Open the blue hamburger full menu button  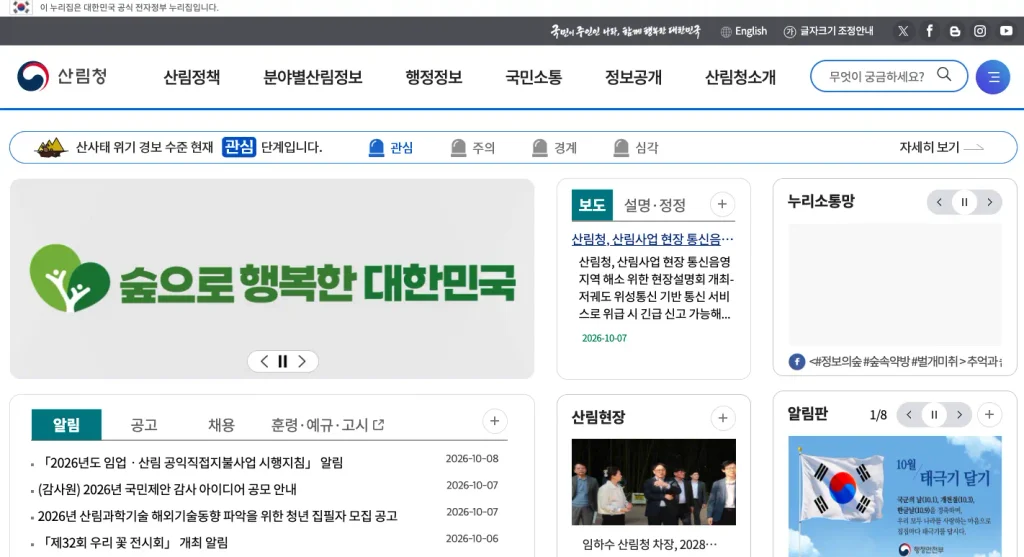[993, 77]
